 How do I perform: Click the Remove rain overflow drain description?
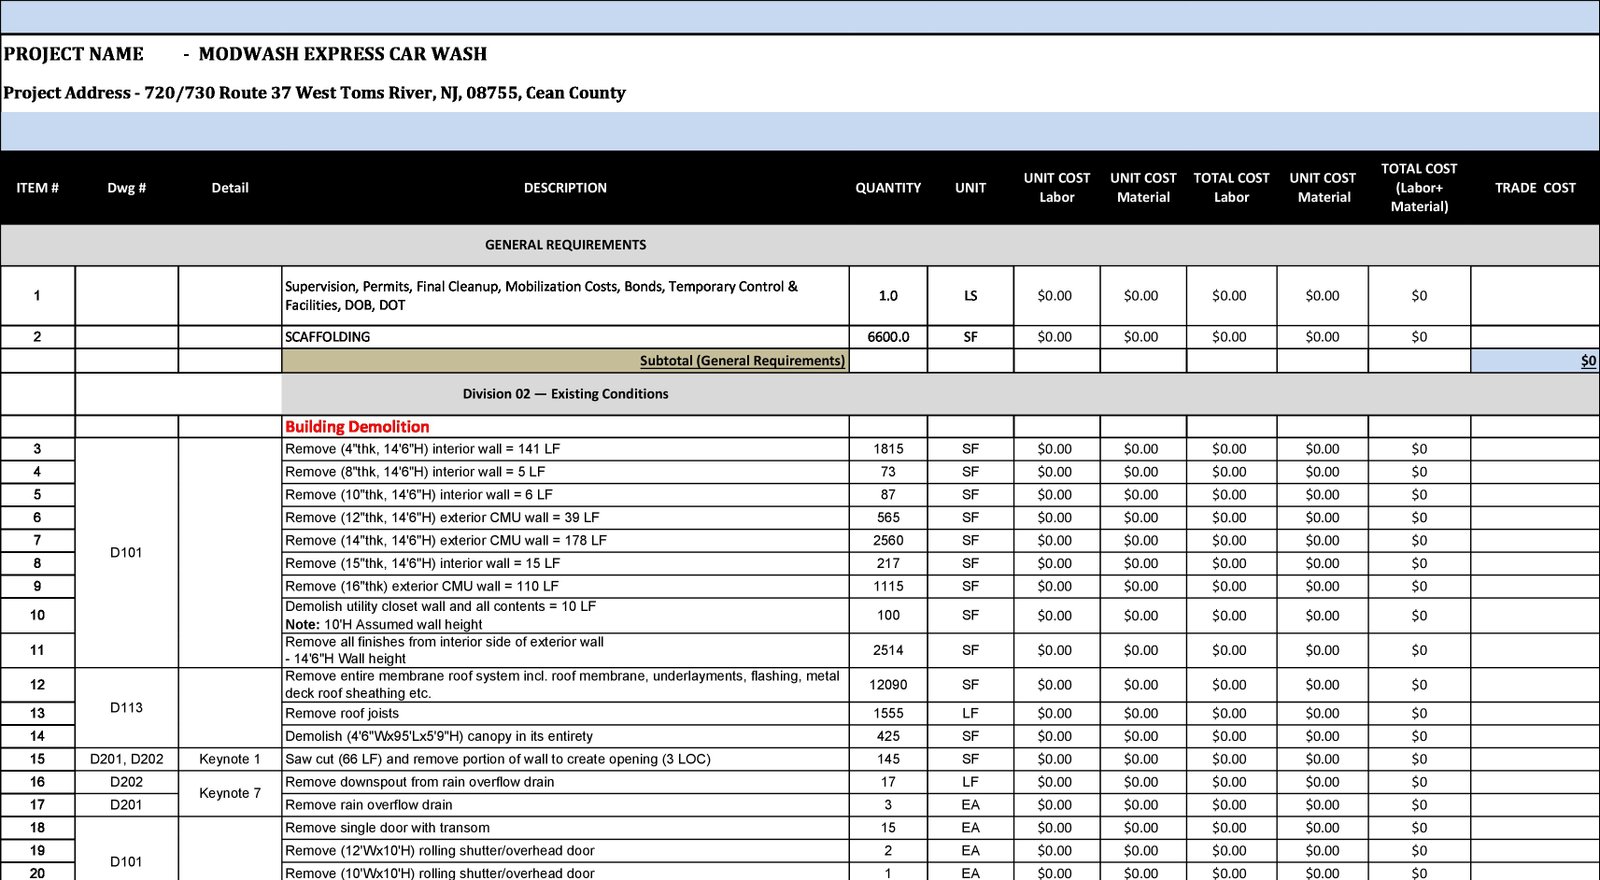[x=565, y=806]
